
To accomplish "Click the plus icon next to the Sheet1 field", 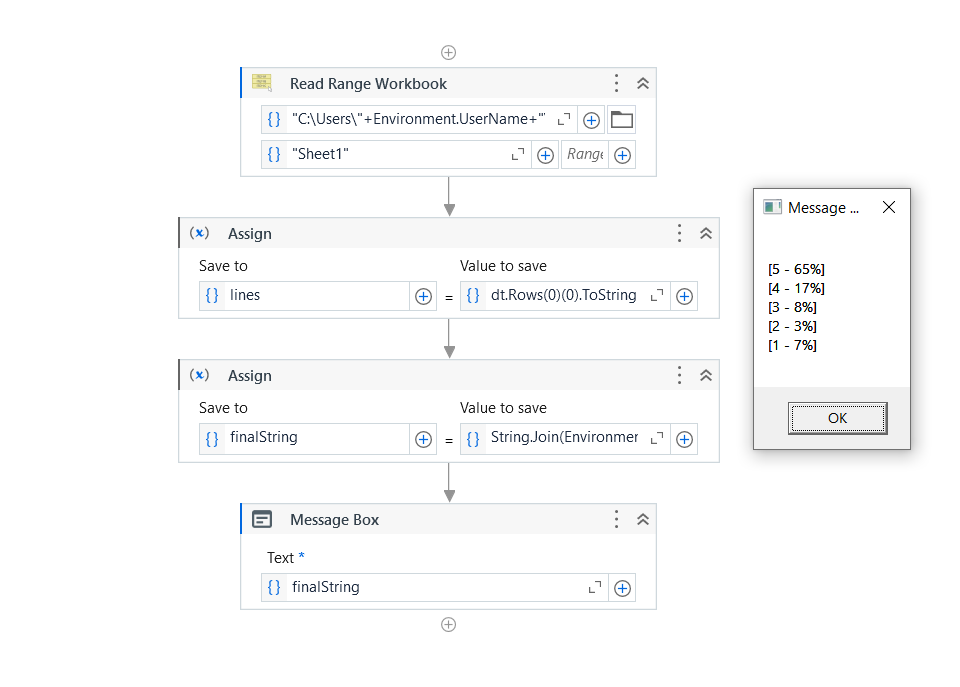I will pyautogui.click(x=545, y=154).
